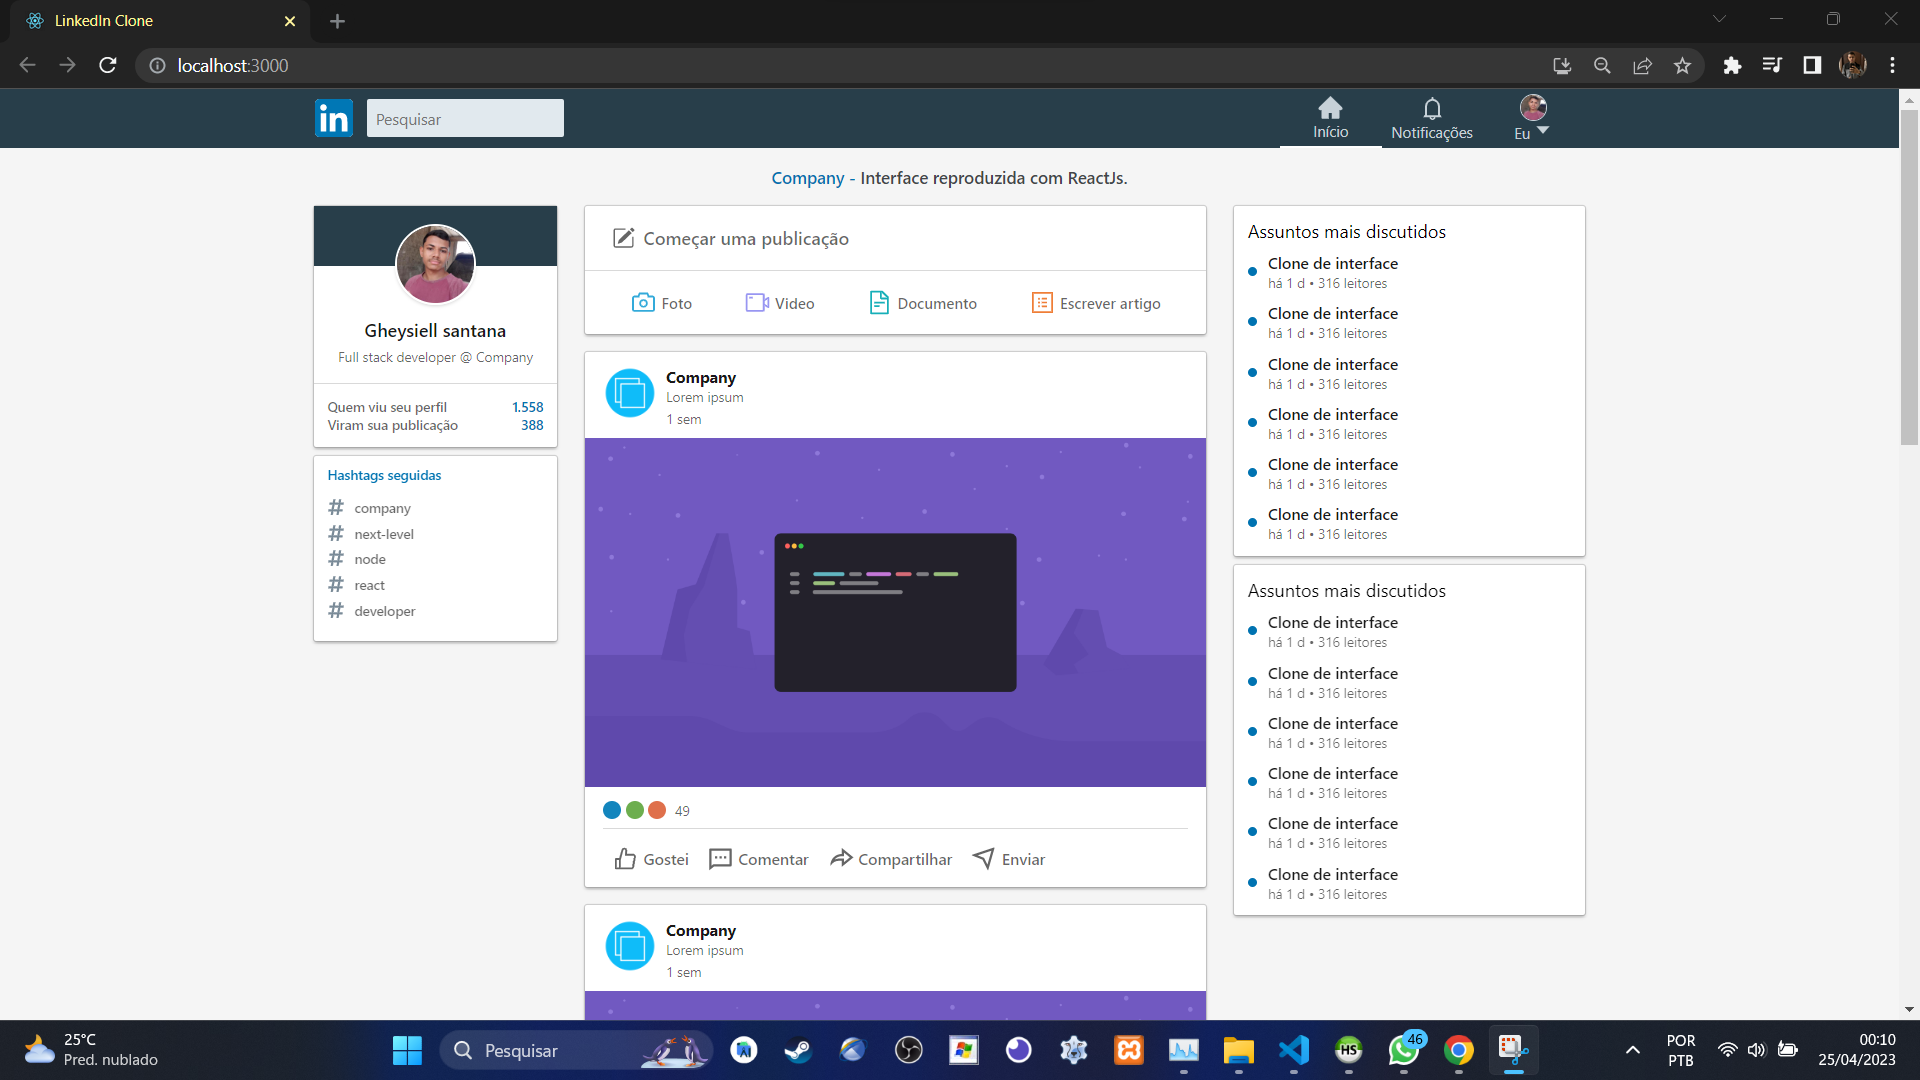The image size is (1920, 1080).
Task: Focus the Pesquisar search field
Action: (465, 119)
